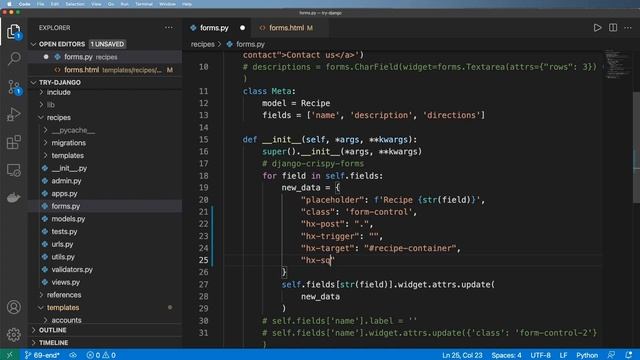The height and width of the screenshot is (360, 640).
Task: Open the Docker view
Action: click(x=13, y=198)
